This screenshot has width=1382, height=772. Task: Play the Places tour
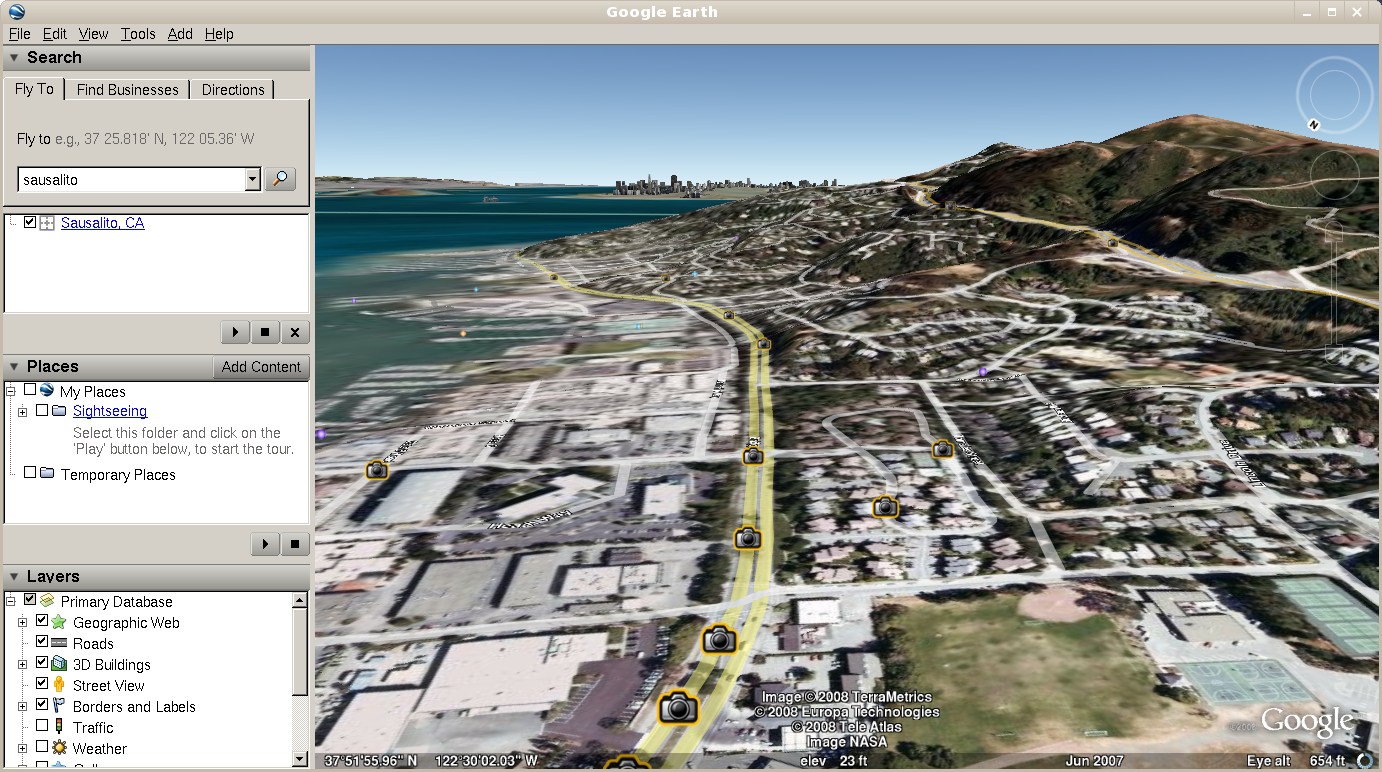coord(265,544)
